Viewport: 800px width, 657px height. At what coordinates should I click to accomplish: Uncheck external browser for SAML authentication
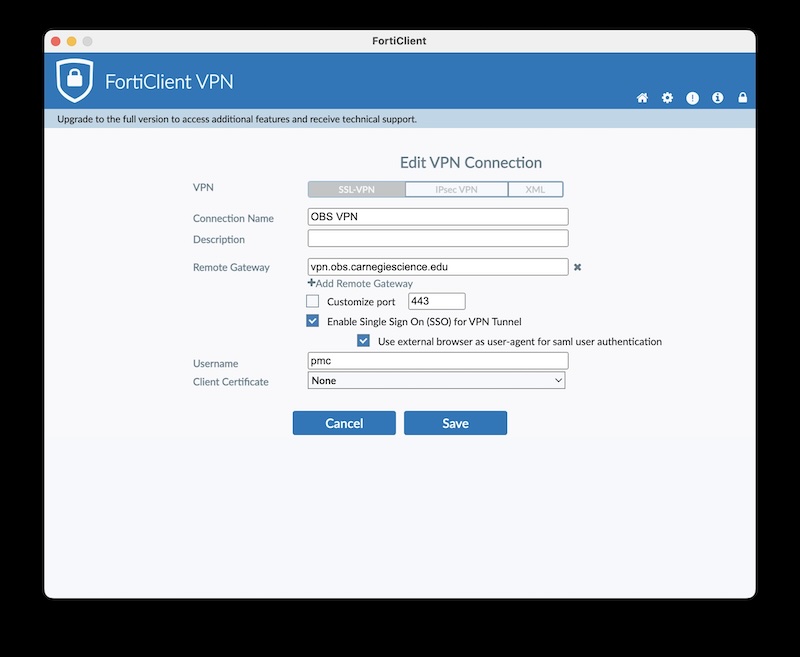(x=363, y=341)
